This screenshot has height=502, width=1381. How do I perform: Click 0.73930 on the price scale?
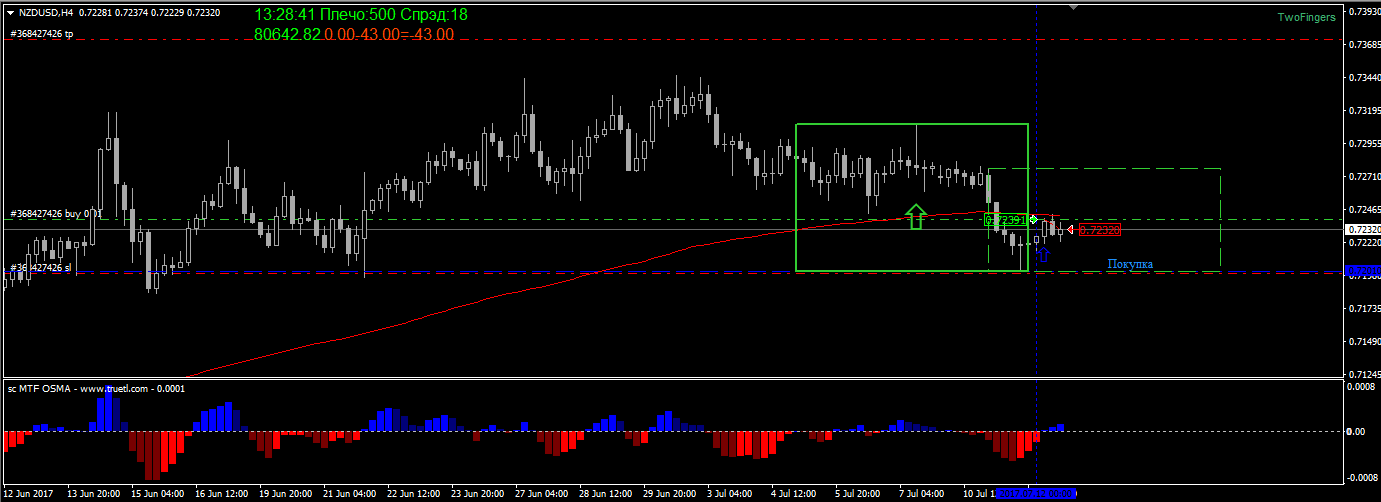(x=1363, y=12)
